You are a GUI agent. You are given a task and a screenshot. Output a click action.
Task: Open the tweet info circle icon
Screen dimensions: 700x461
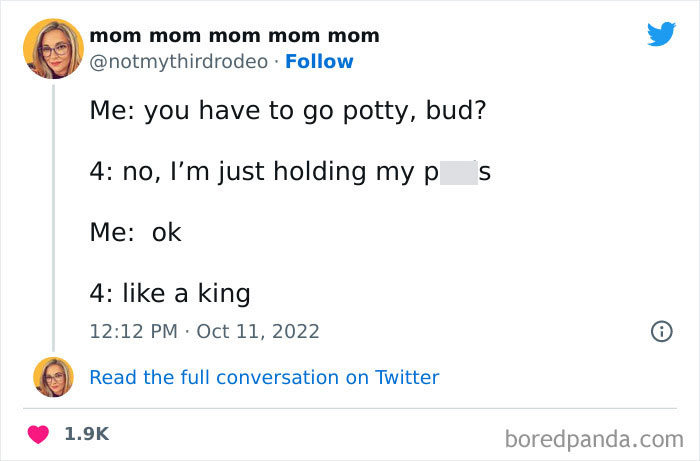pos(661,331)
